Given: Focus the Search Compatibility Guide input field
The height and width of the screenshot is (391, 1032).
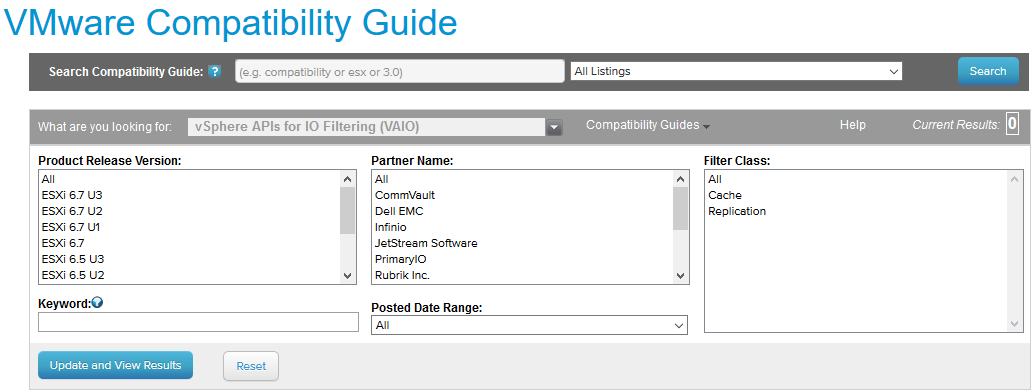Looking at the screenshot, I should (400, 72).
